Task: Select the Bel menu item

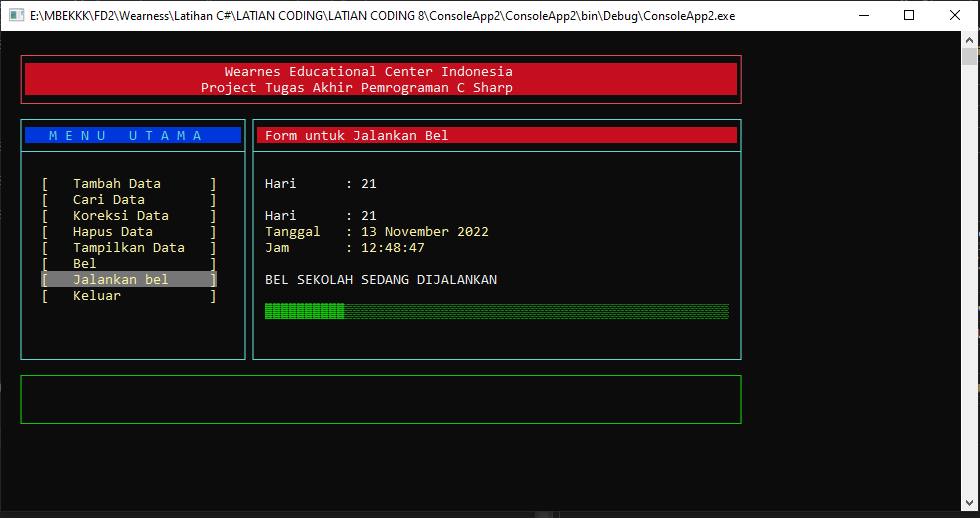Action: coord(85,264)
